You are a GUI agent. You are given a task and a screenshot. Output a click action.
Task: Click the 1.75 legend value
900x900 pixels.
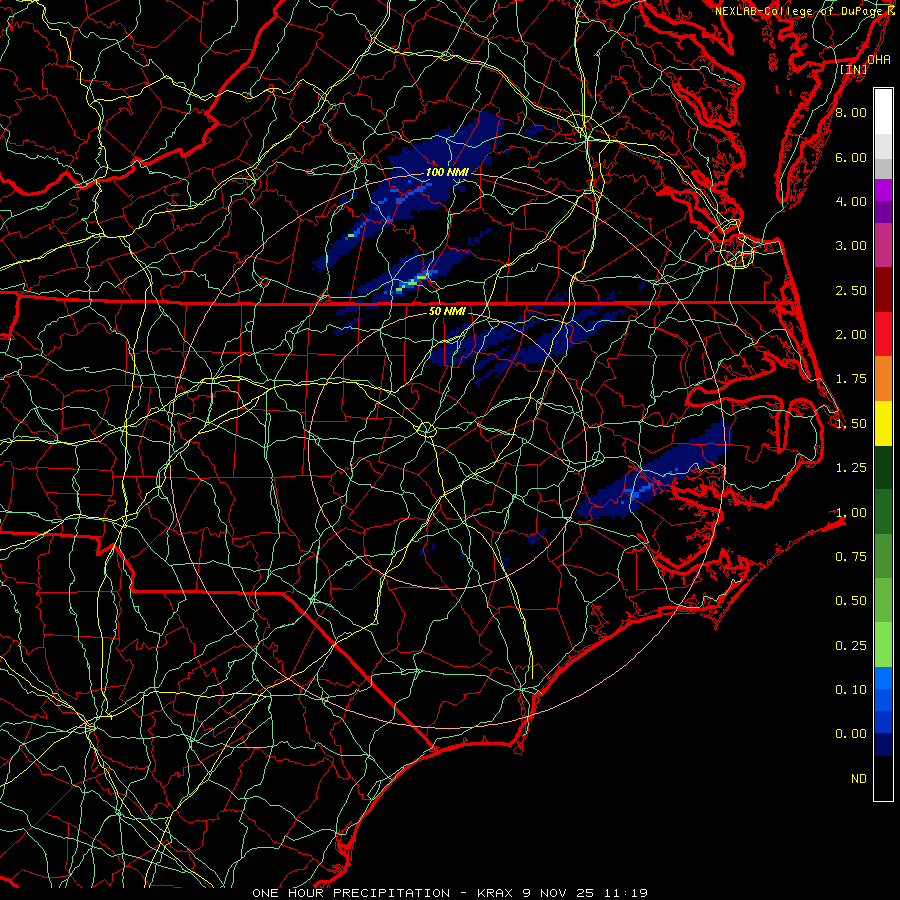tap(851, 379)
